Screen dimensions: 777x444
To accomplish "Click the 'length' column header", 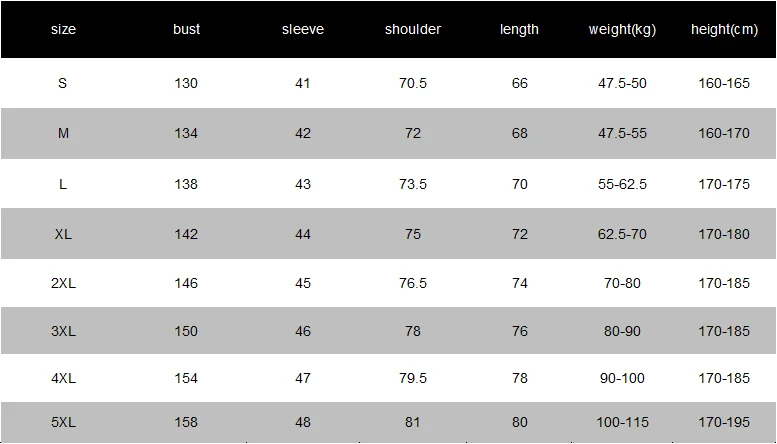I will (x=519, y=30).
